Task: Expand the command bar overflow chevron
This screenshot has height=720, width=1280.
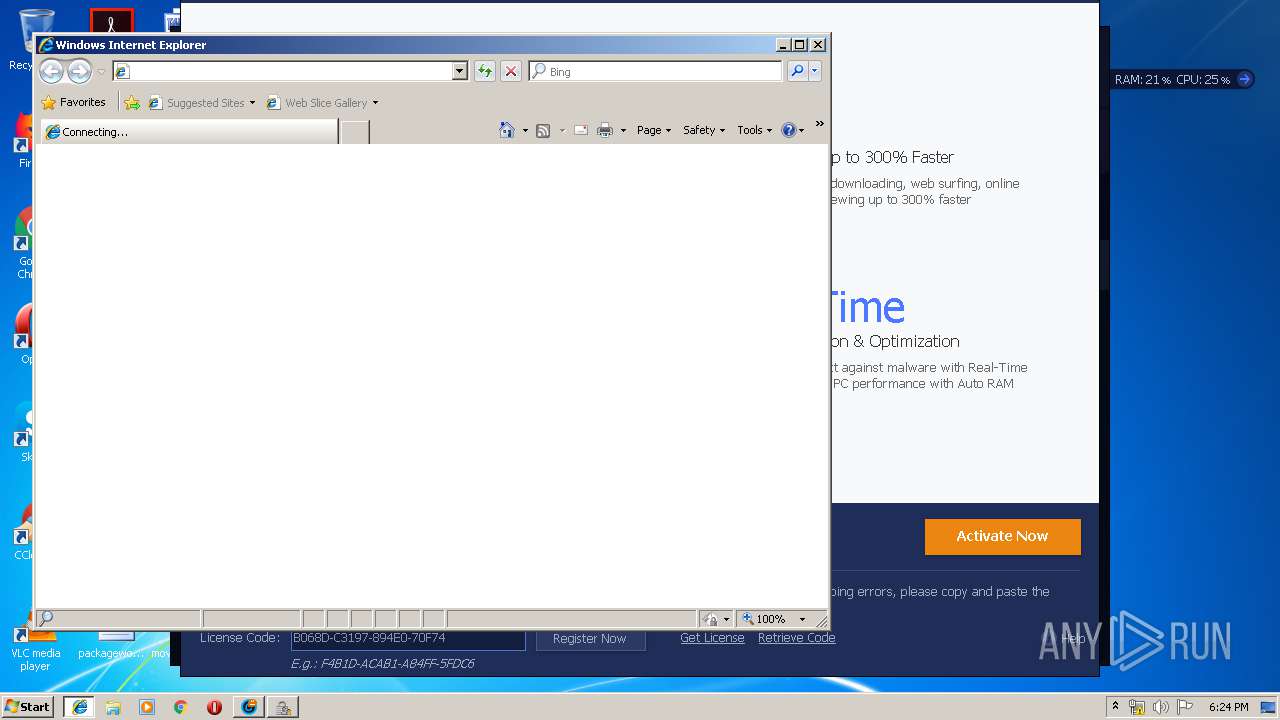Action: [x=819, y=124]
